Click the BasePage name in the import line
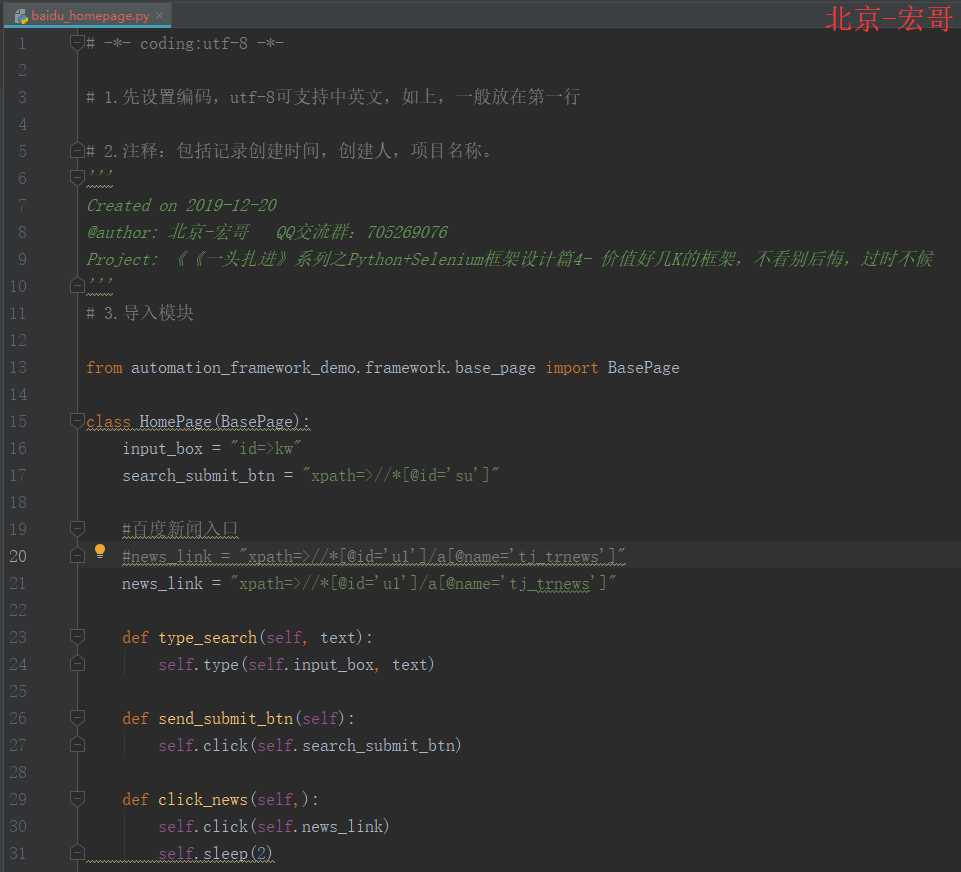The width and height of the screenshot is (961, 872). coord(643,368)
